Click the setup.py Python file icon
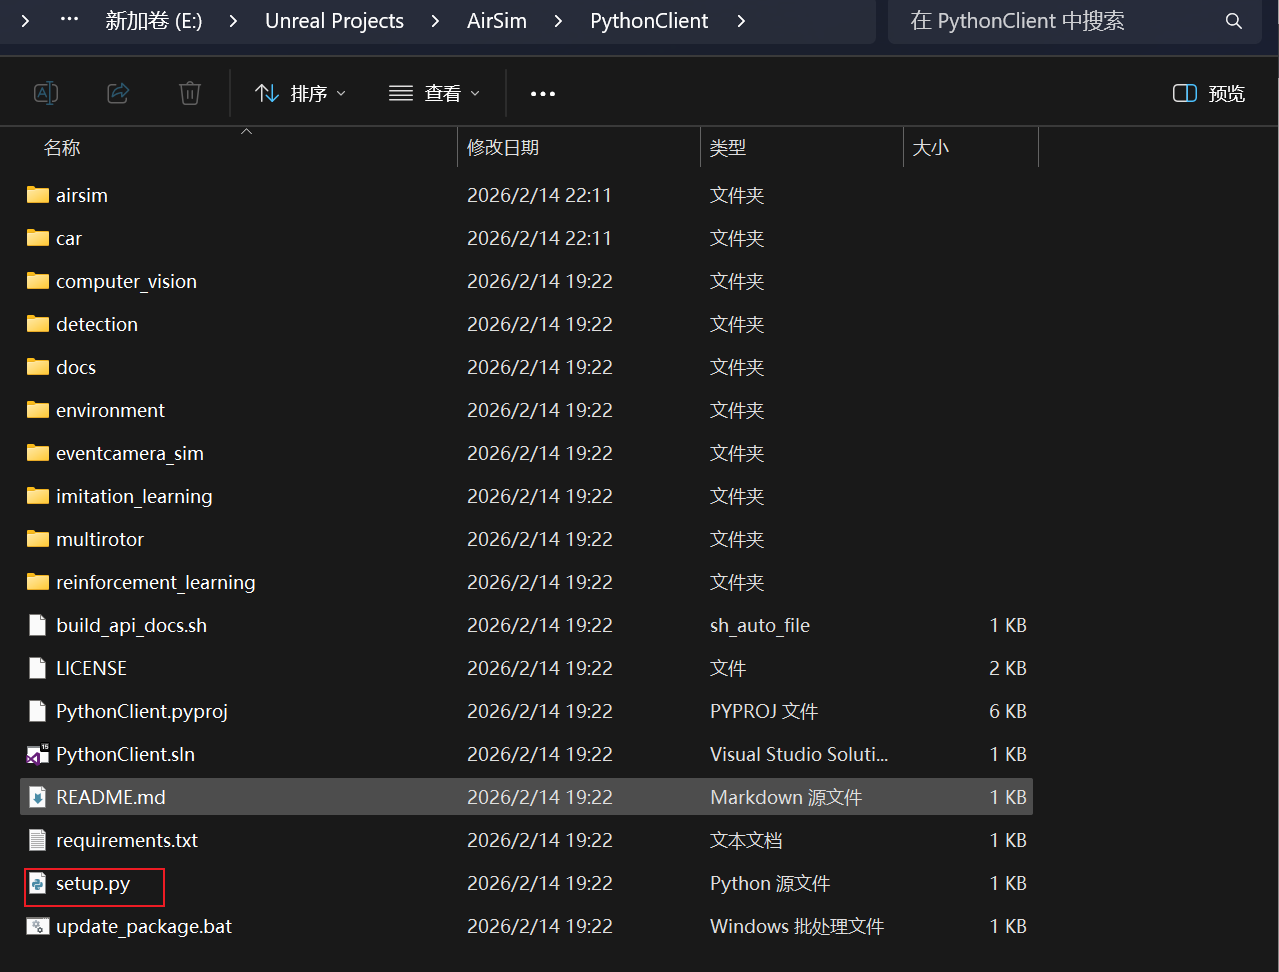Image resolution: width=1279 pixels, height=972 pixels. click(38, 883)
